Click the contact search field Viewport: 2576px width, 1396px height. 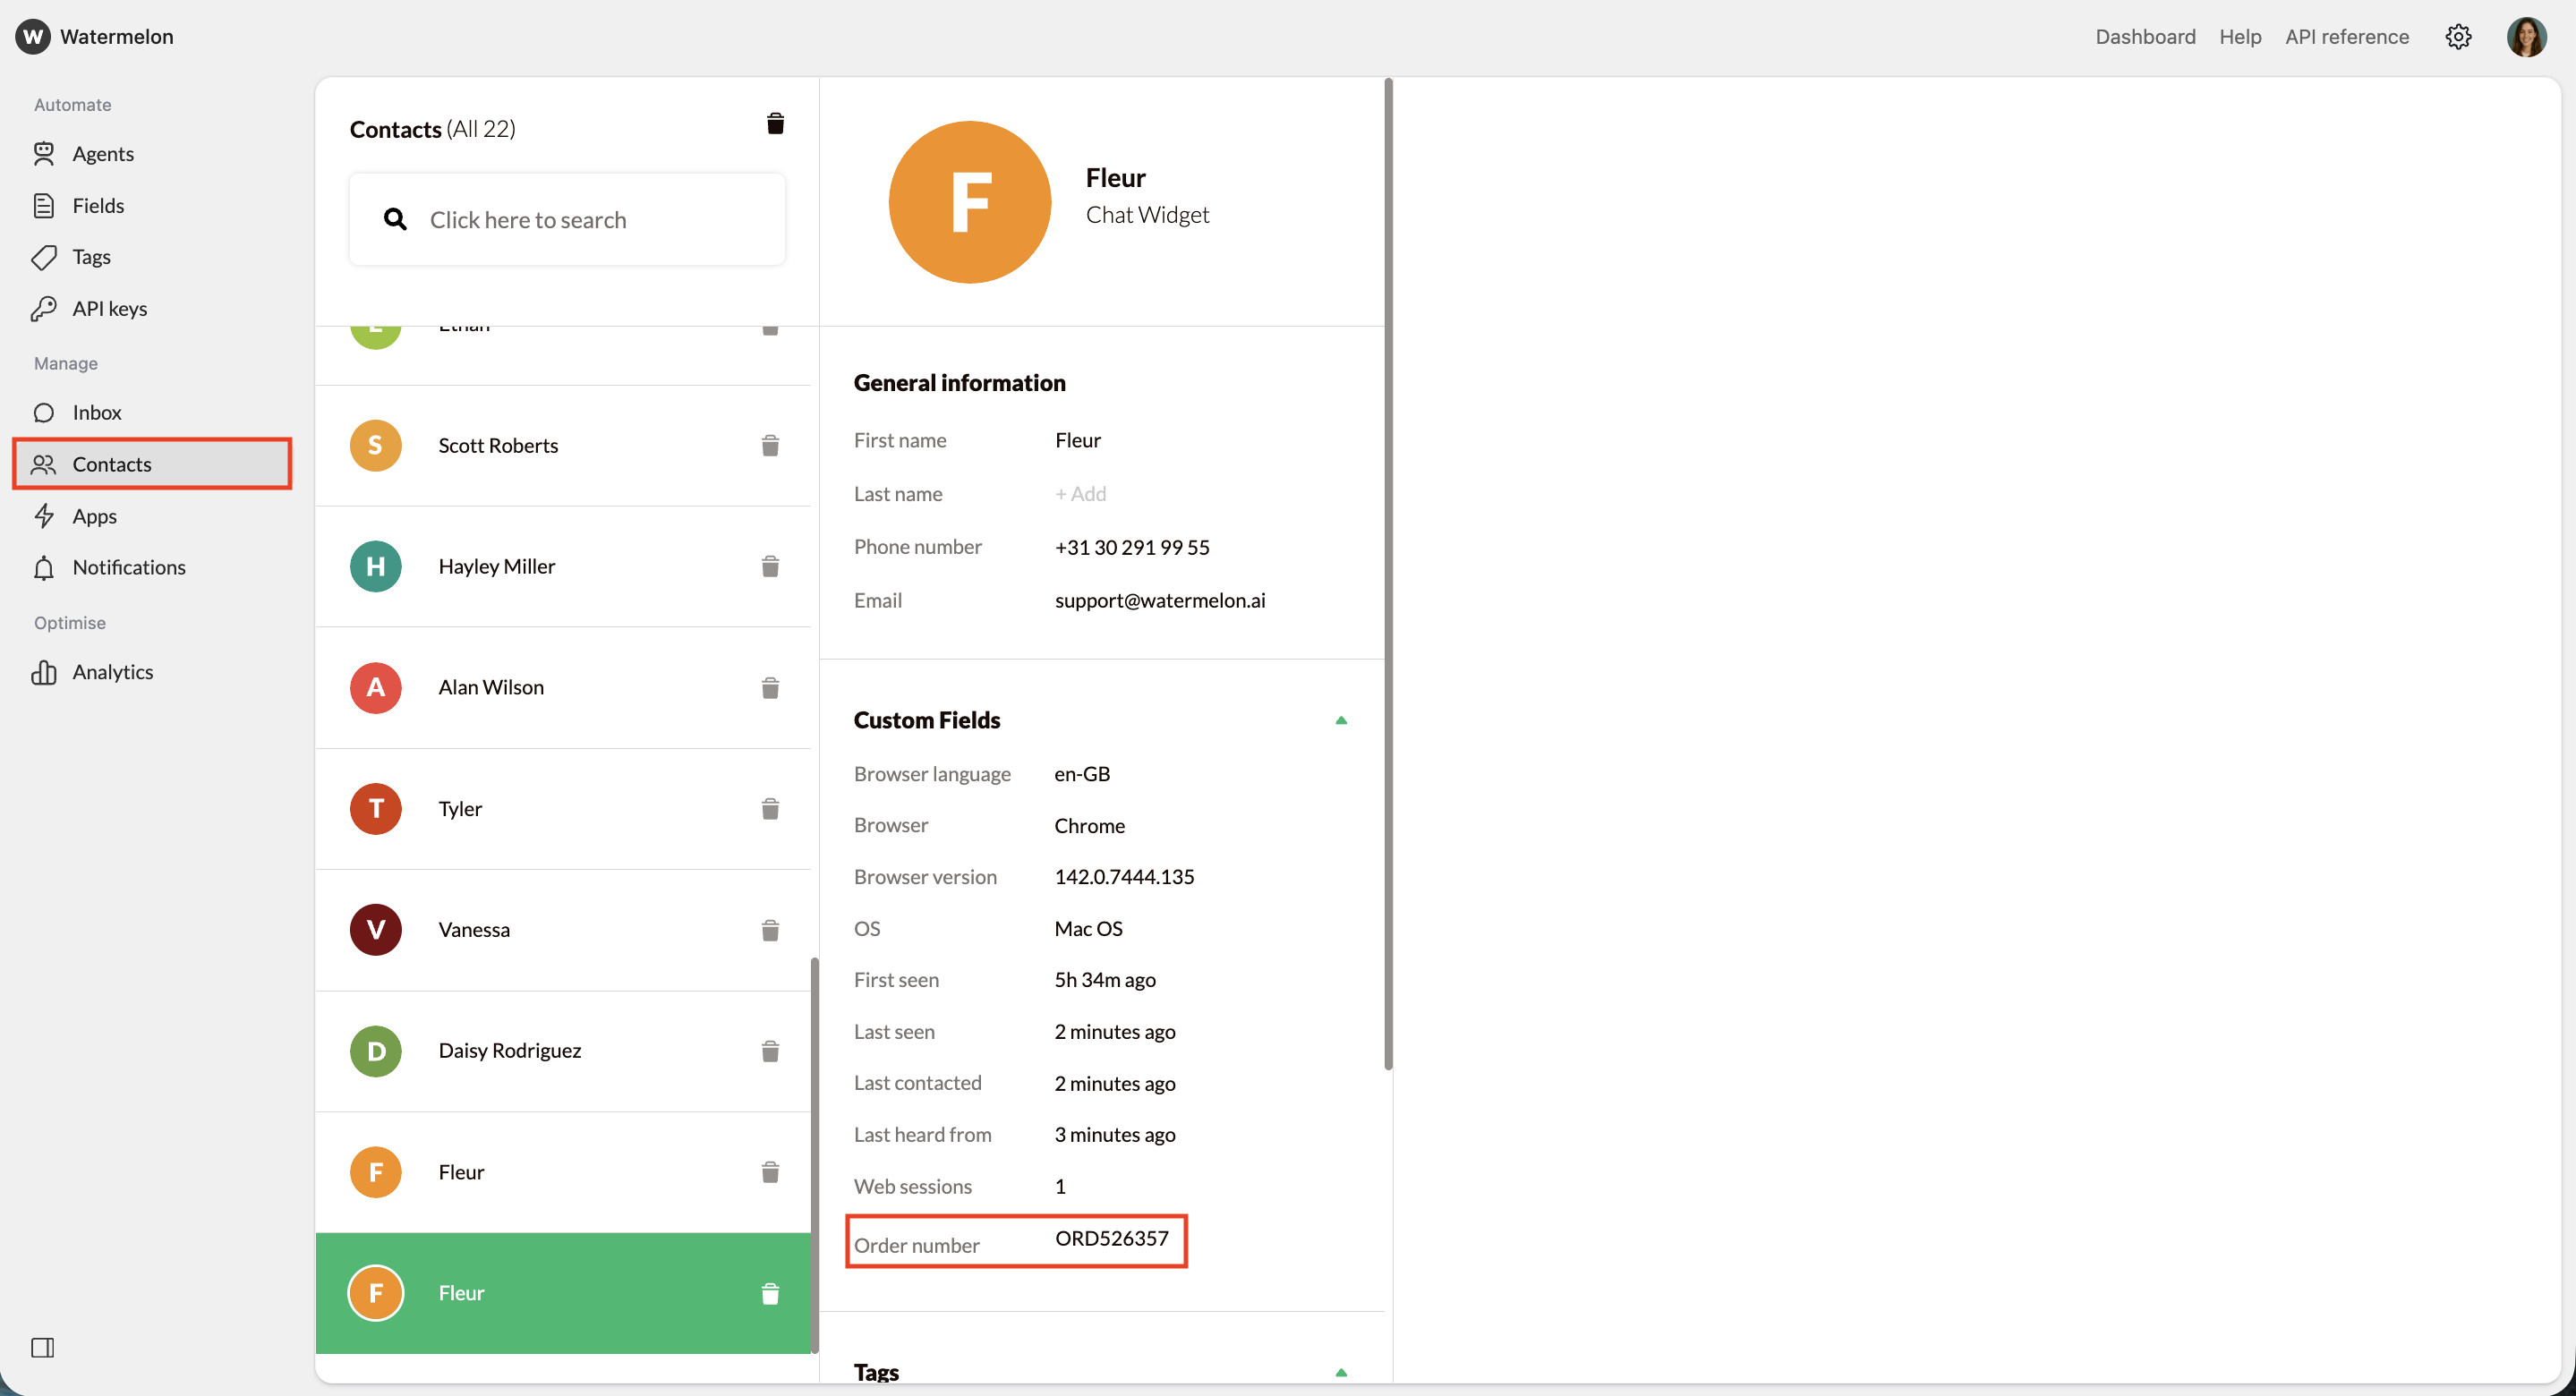(x=567, y=219)
